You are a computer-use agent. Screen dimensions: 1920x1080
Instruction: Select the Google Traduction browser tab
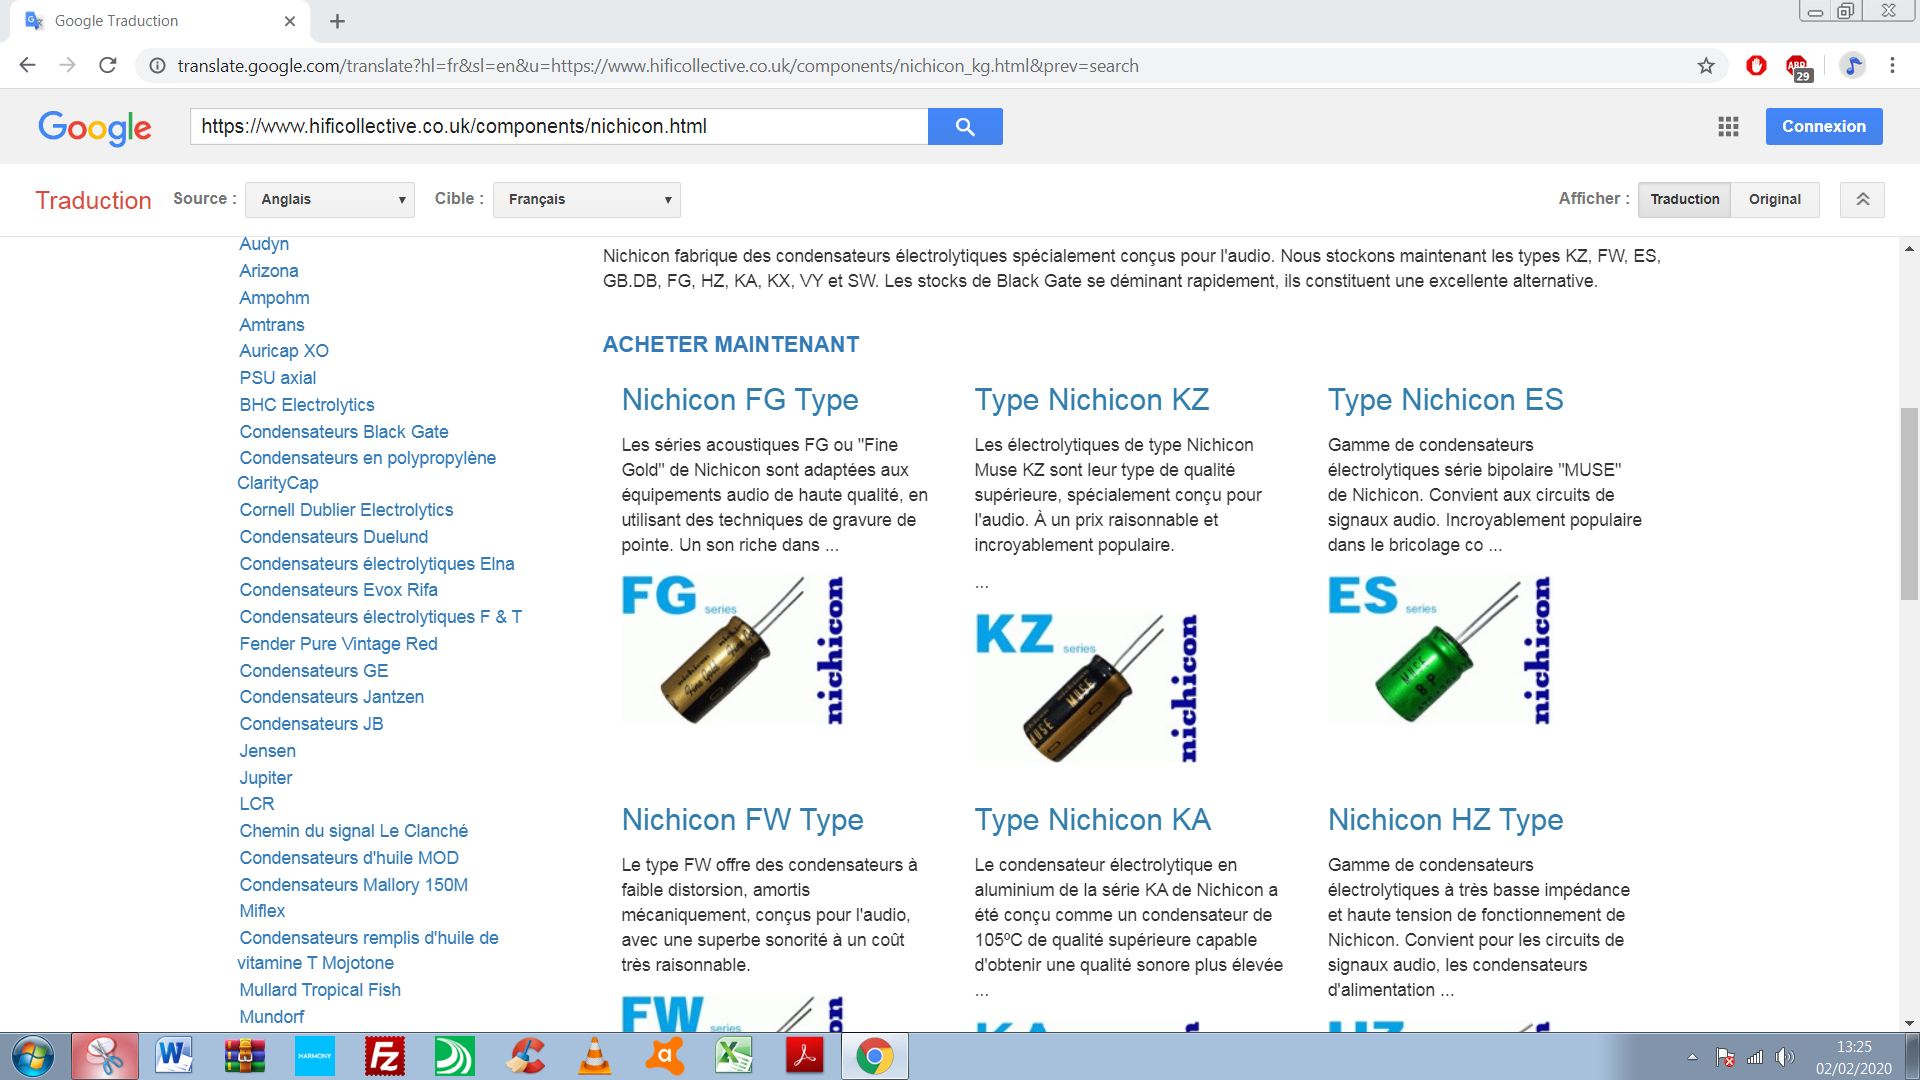(x=150, y=21)
